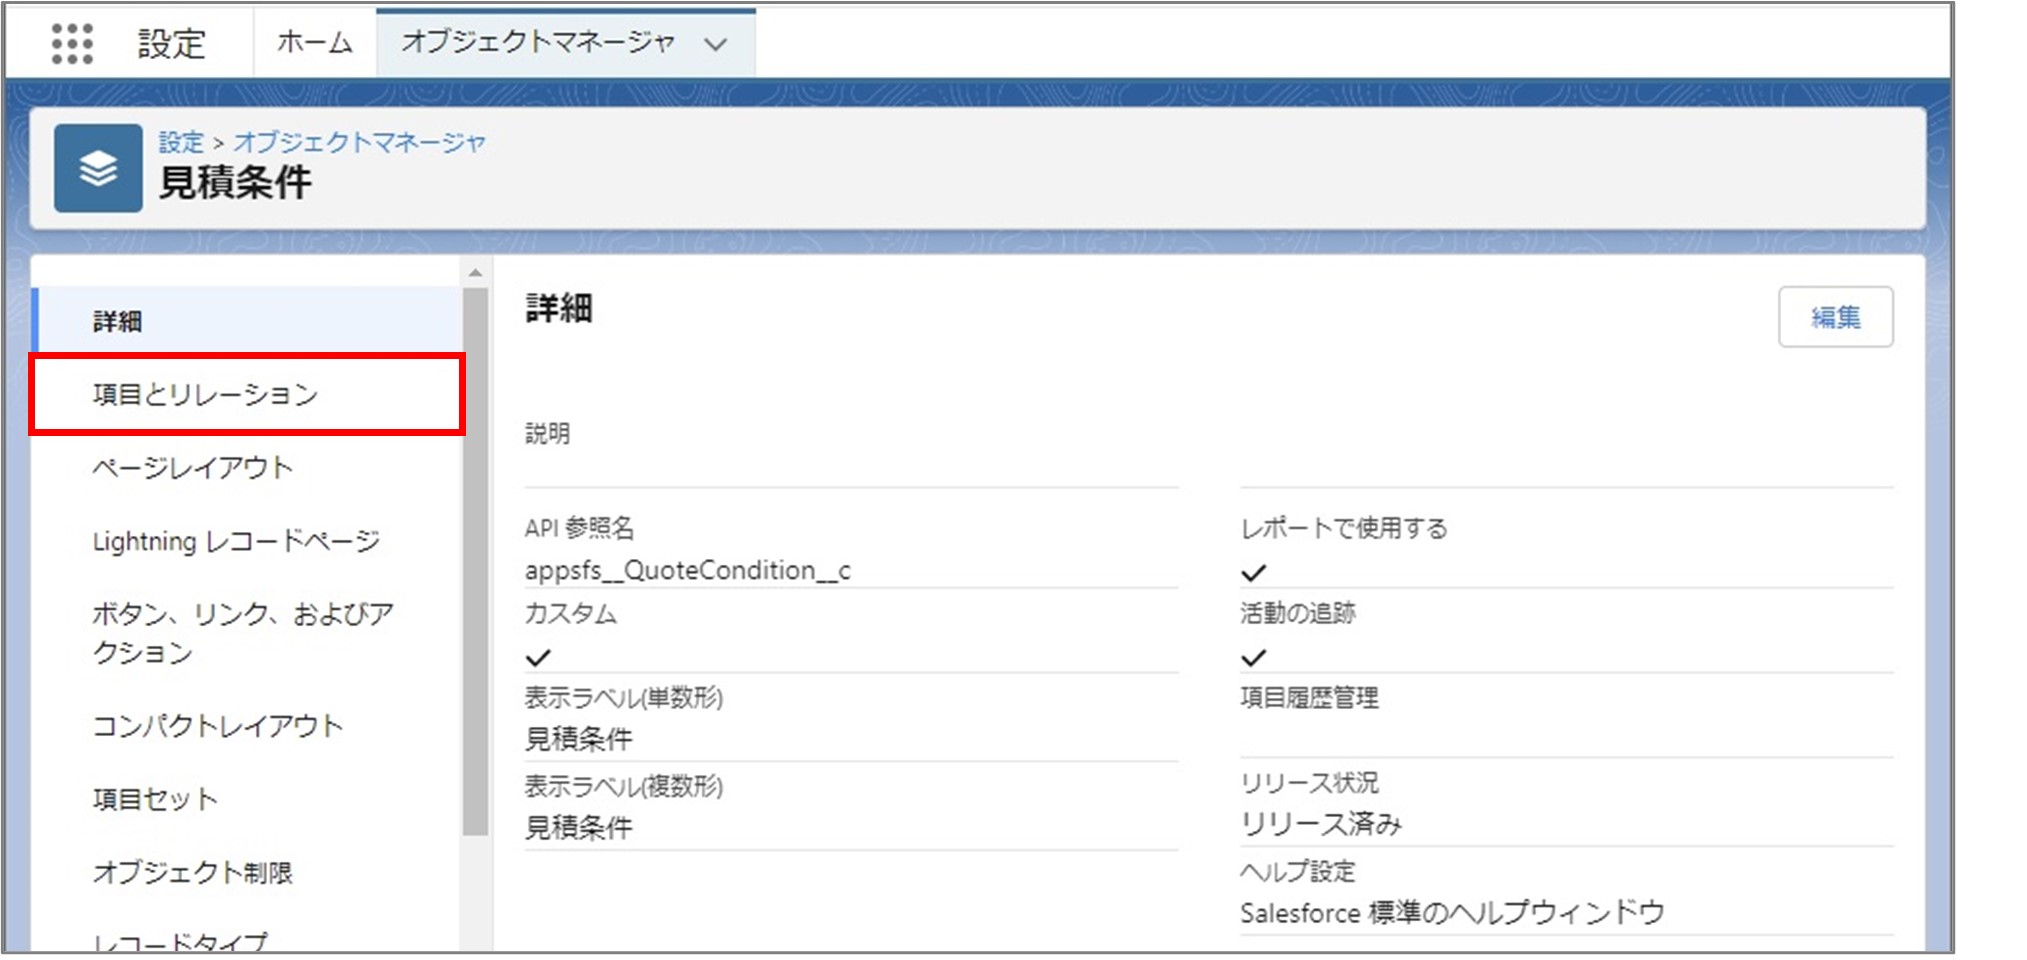This screenshot has width=2027, height=960.
Task: Click the 表示ラベル(複数形) value 見積条件
Action: coord(579,827)
